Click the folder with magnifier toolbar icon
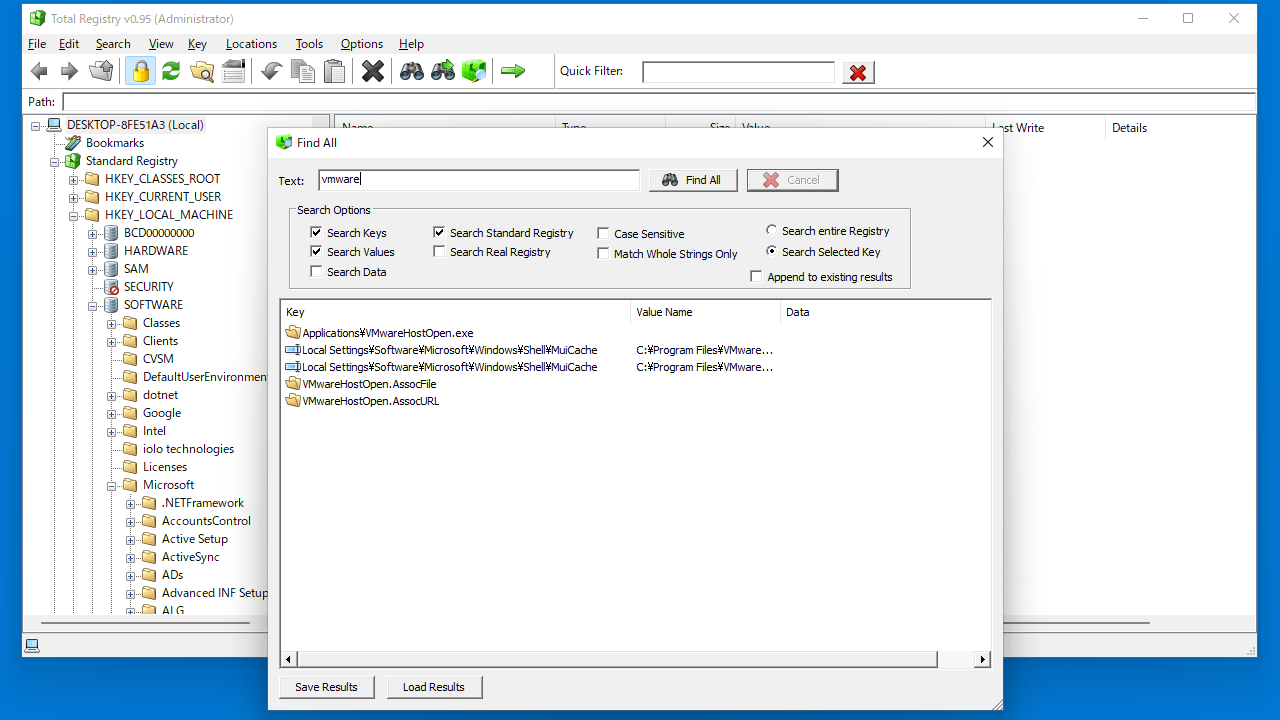Screen dimensions: 1280x720 click(202, 71)
